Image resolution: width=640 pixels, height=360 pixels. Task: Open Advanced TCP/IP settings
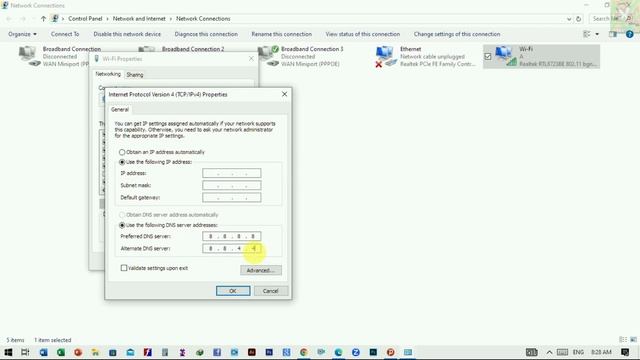point(261,270)
